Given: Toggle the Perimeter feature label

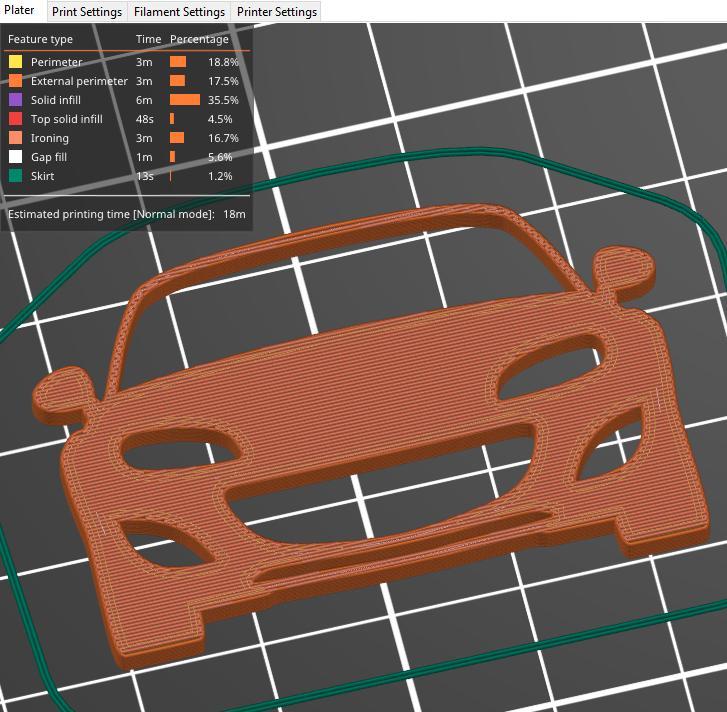Looking at the screenshot, I should pyautogui.click(x=56, y=62).
